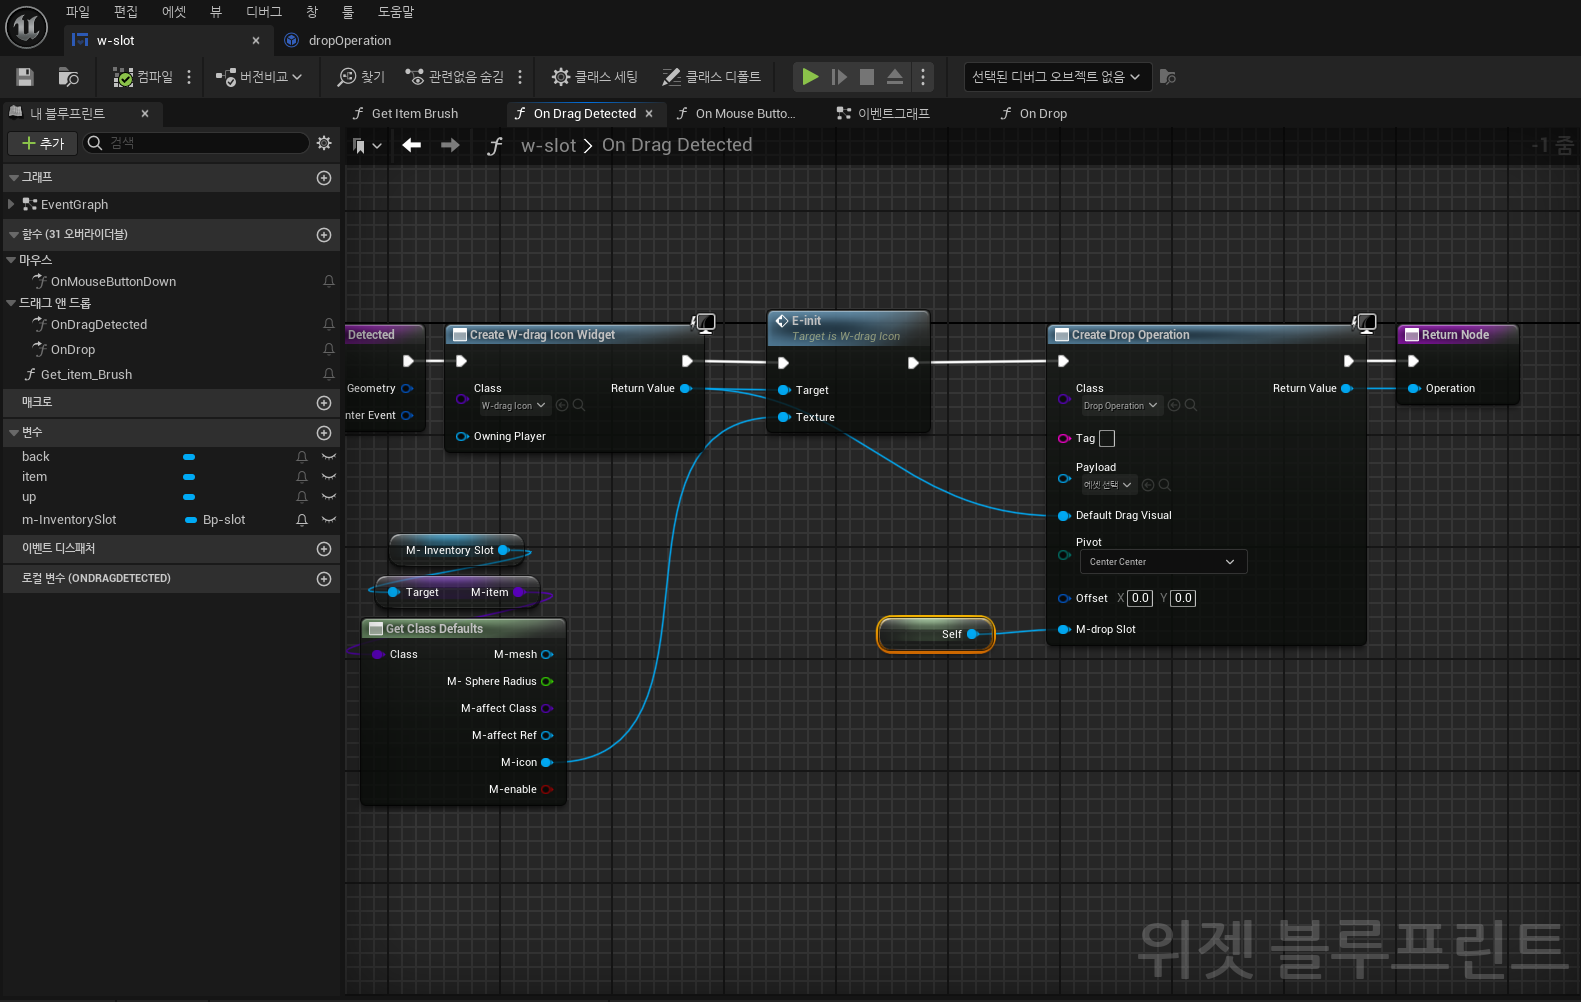Click Offset X value field
The width and height of the screenshot is (1581, 1002).
point(1140,598)
